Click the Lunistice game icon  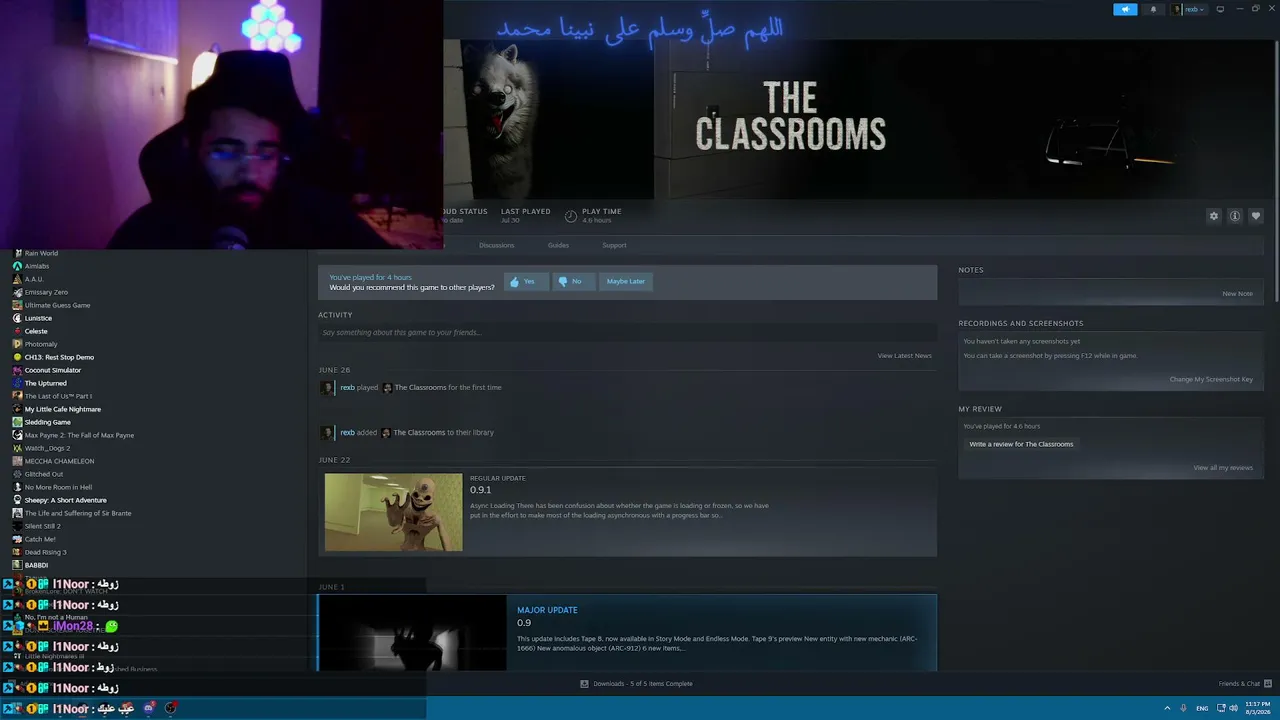17,319
